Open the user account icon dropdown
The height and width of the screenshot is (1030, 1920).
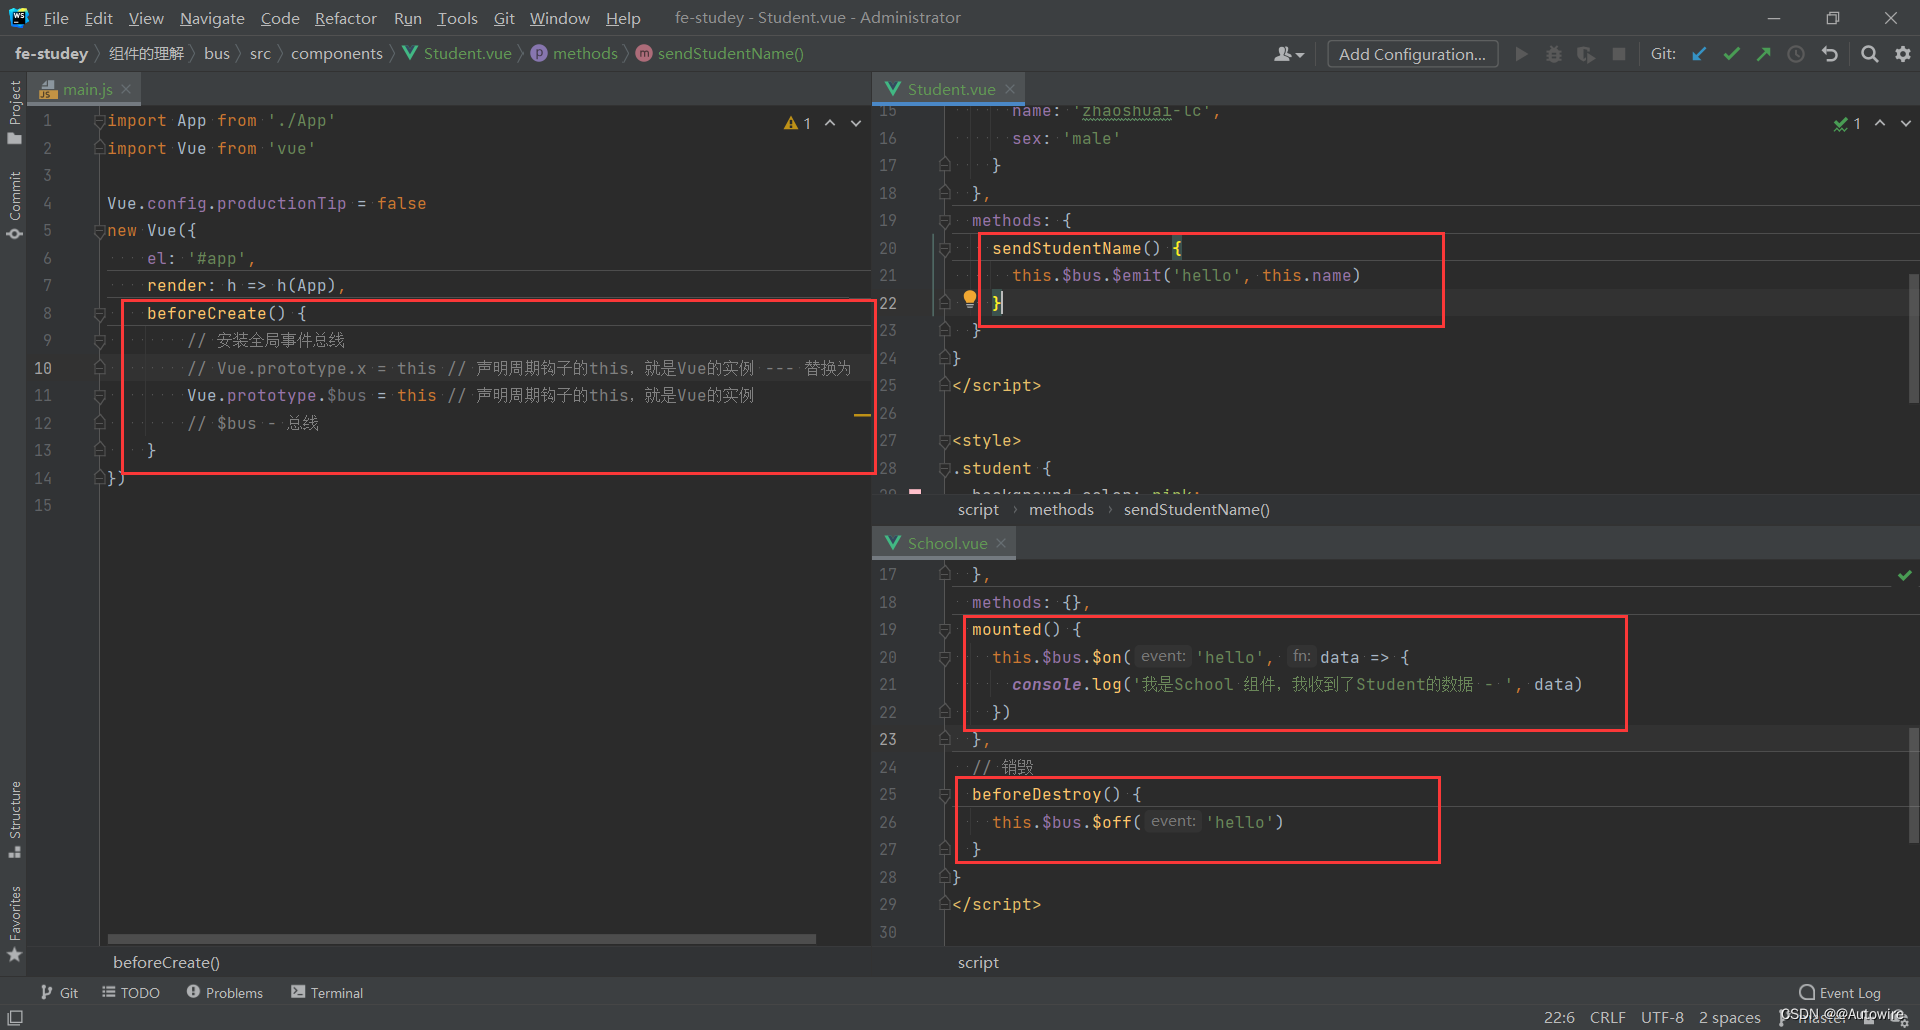pyautogui.click(x=1289, y=54)
